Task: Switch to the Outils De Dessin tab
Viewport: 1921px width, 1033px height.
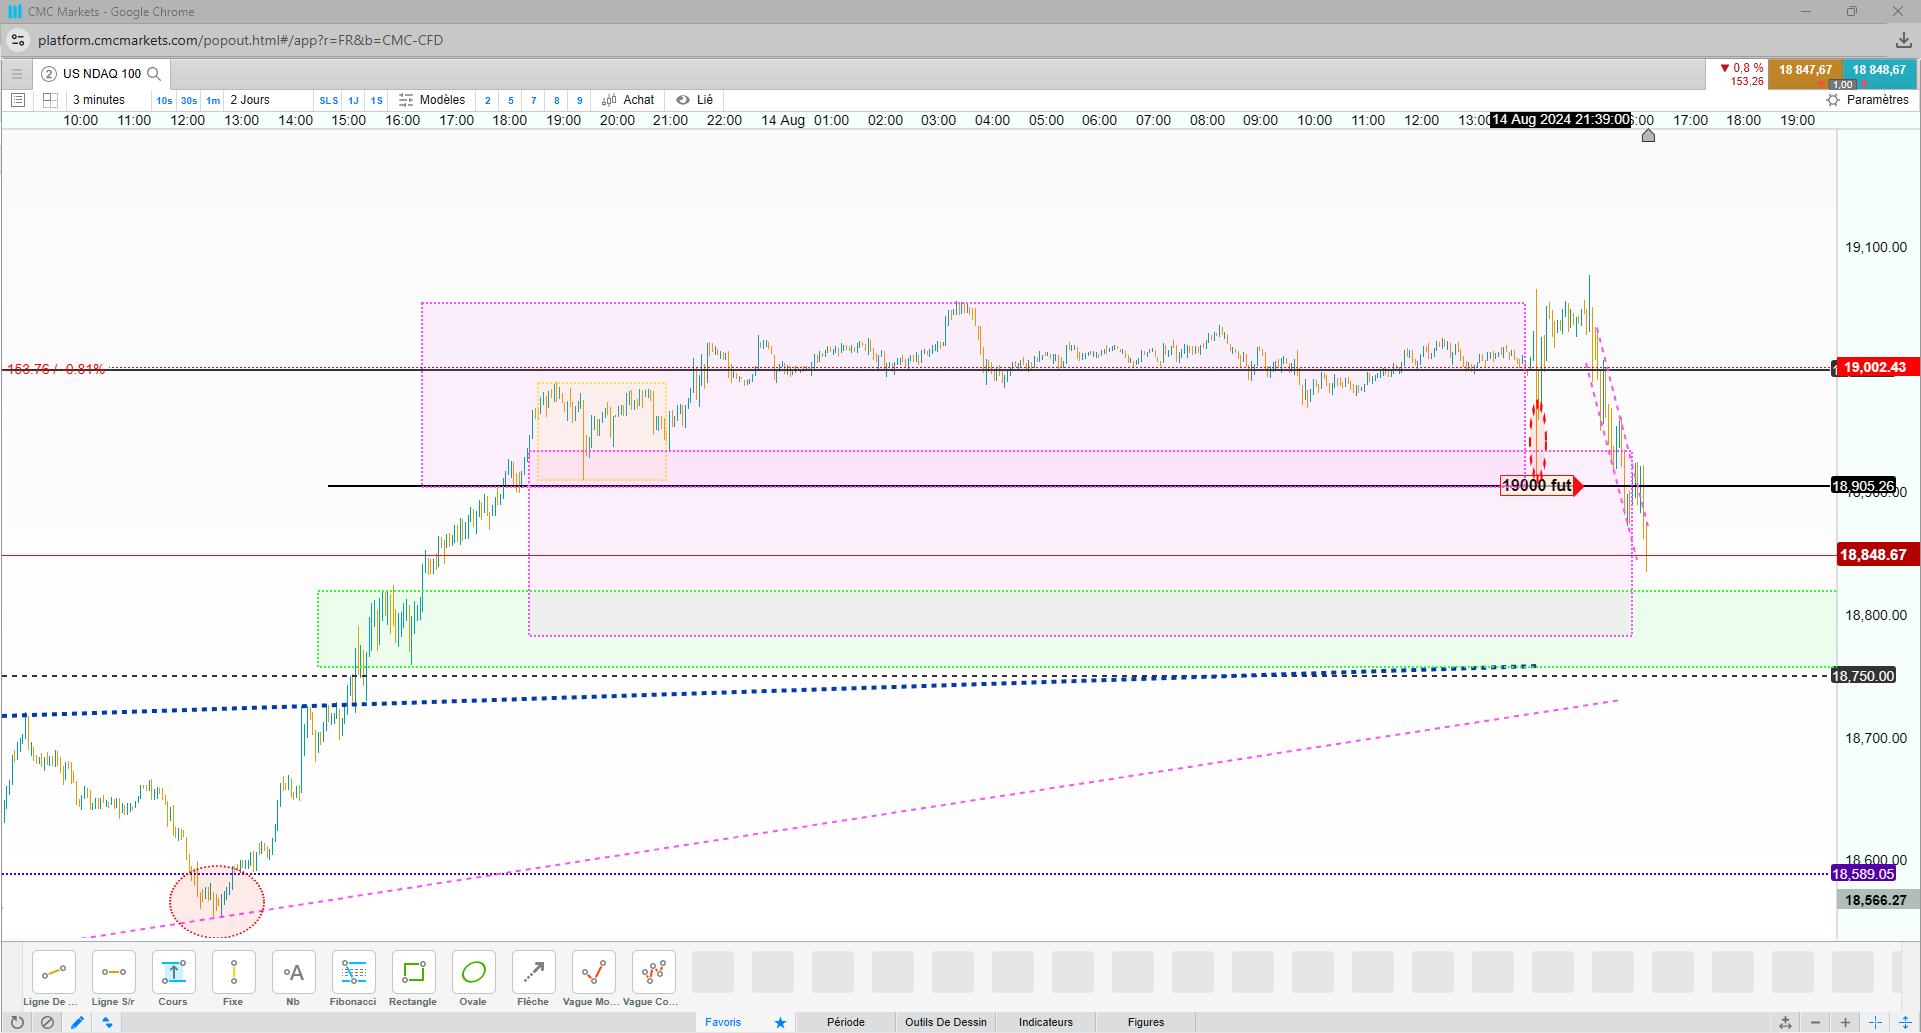Action: [x=946, y=1022]
